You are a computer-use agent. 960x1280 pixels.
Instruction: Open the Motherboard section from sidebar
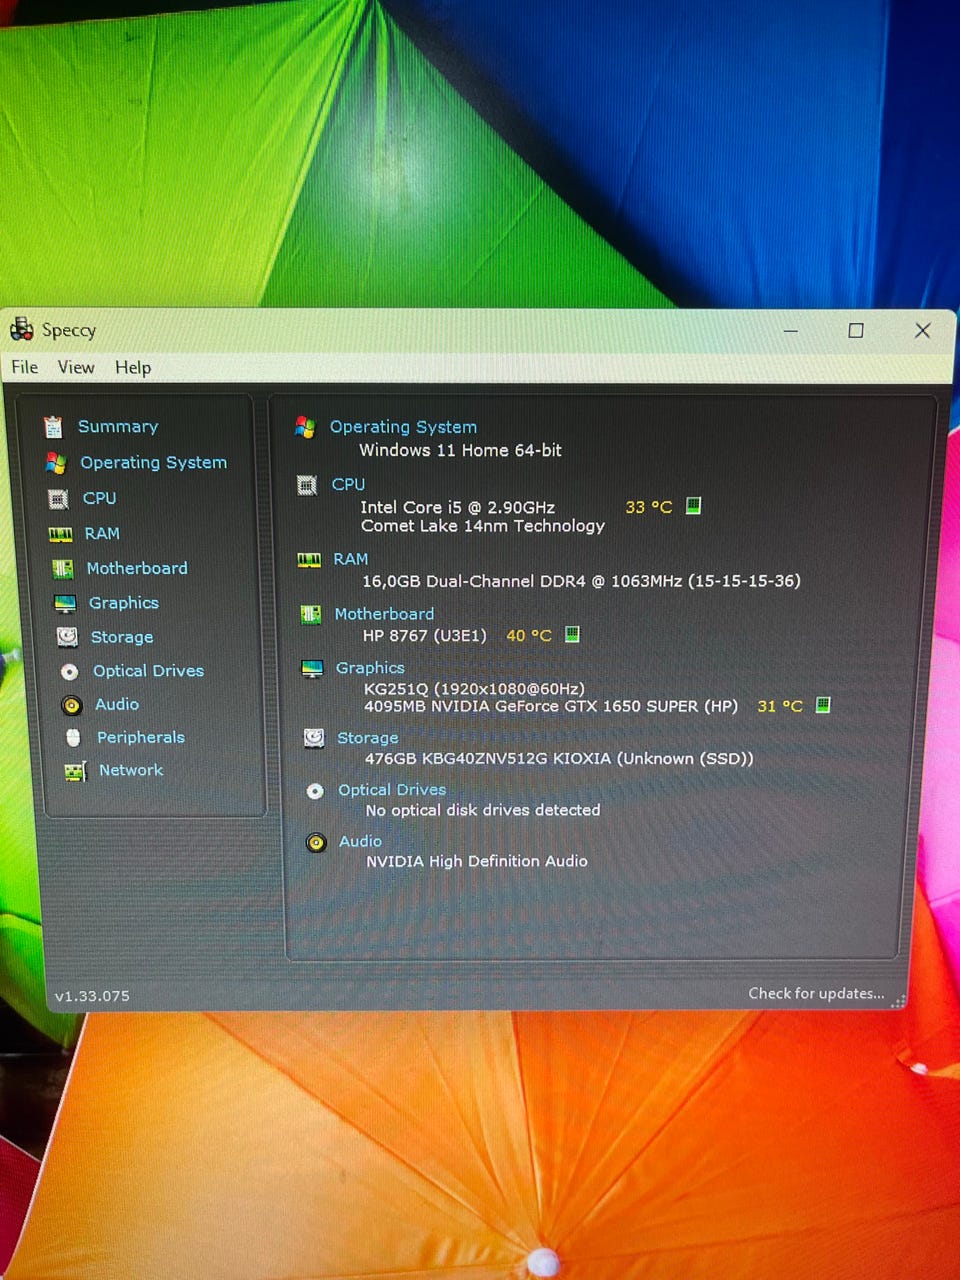coord(137,568)
